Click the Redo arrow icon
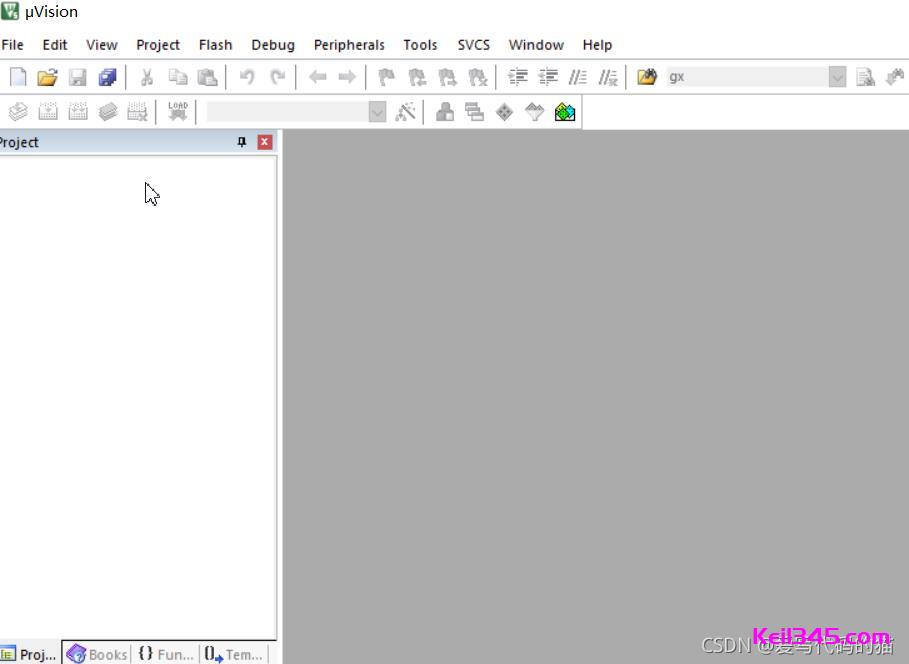This screenshot has height=664, width=909. point(278,77)
